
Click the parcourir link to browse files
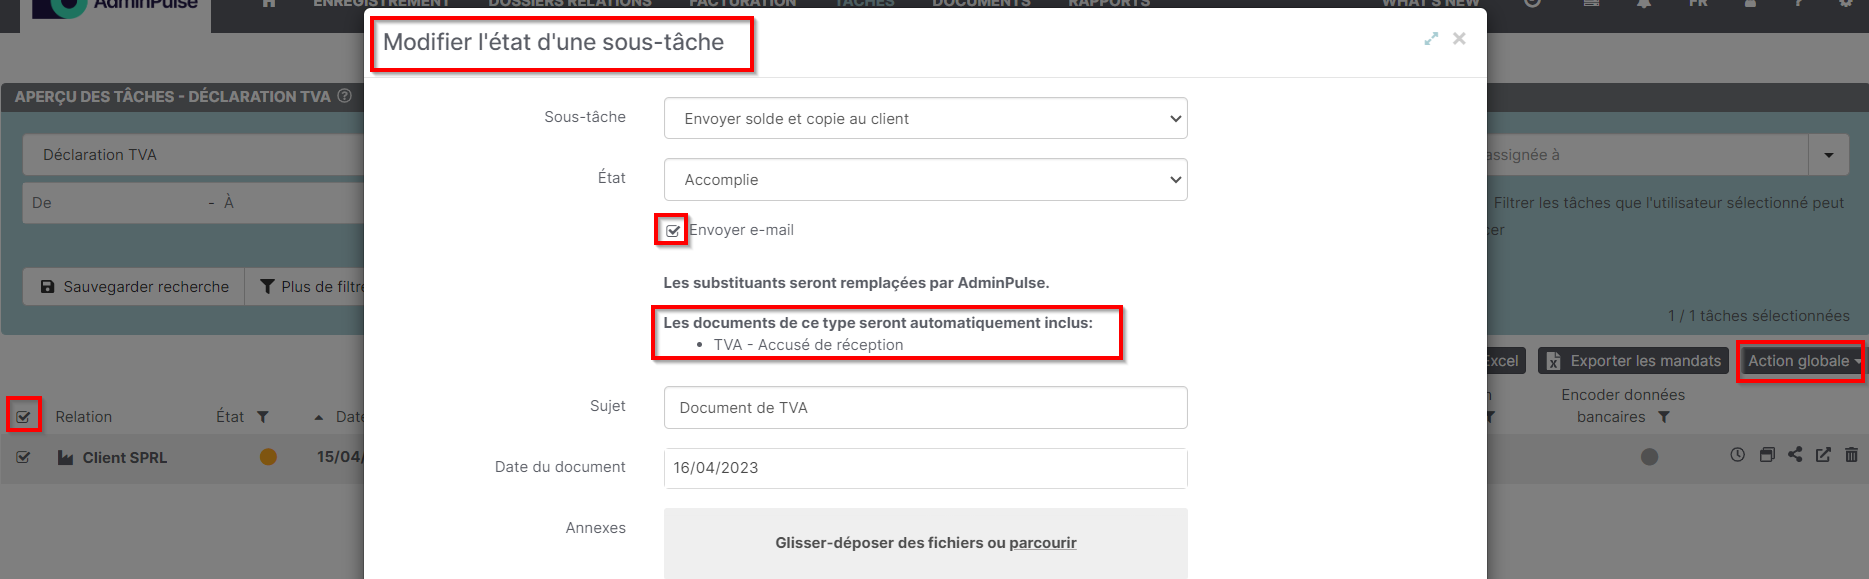[x=1042, y=543]
